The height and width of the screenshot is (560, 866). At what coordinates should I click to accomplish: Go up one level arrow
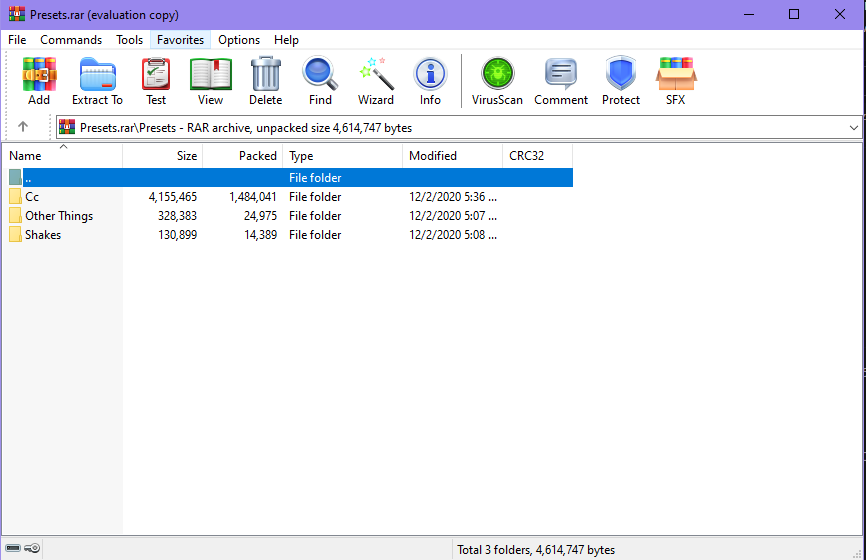[x=23, y=127]
